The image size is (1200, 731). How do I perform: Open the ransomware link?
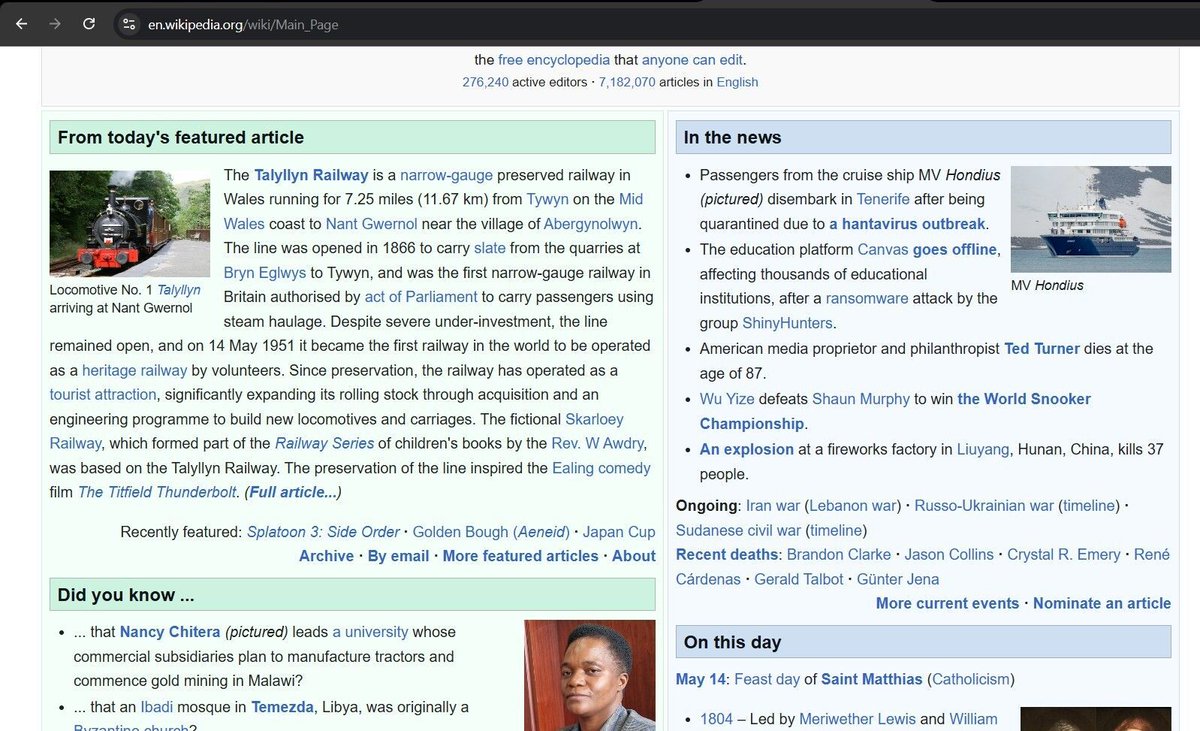point(867,298)
